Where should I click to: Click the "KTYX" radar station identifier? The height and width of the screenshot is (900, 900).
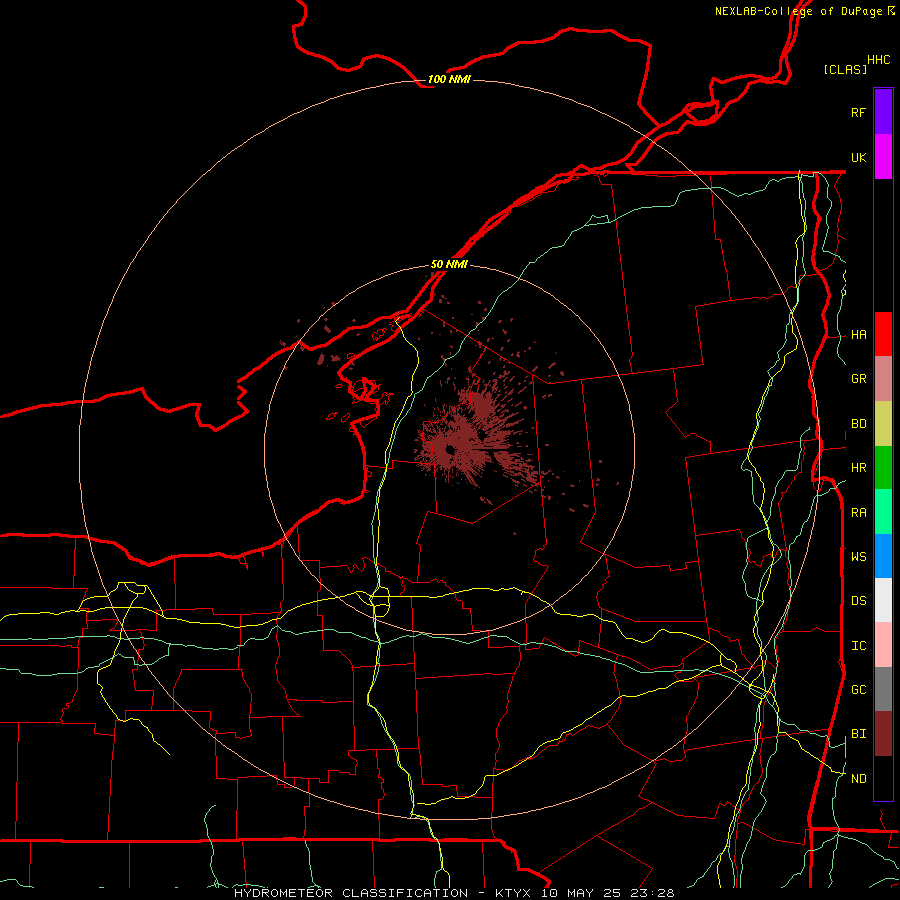[513, 893]
